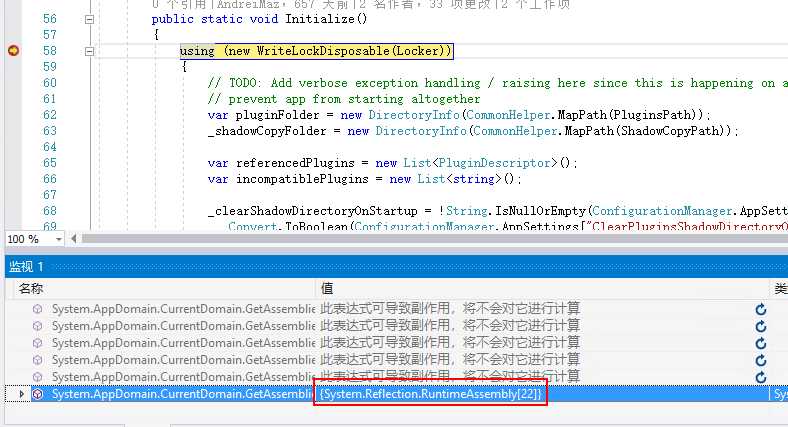Screen dimensions: 788x427
Task: Open the 100 % zoom dropdown
Action: coord(59,239)
